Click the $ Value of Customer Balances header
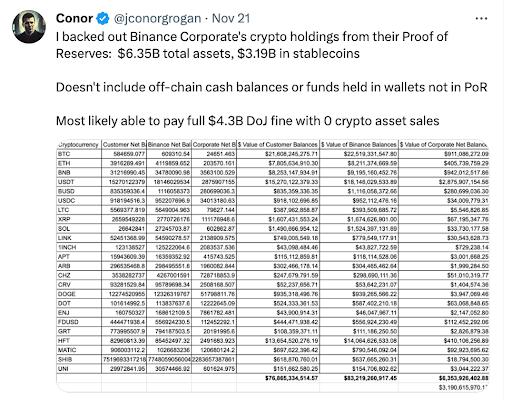 tap(278, 145)
